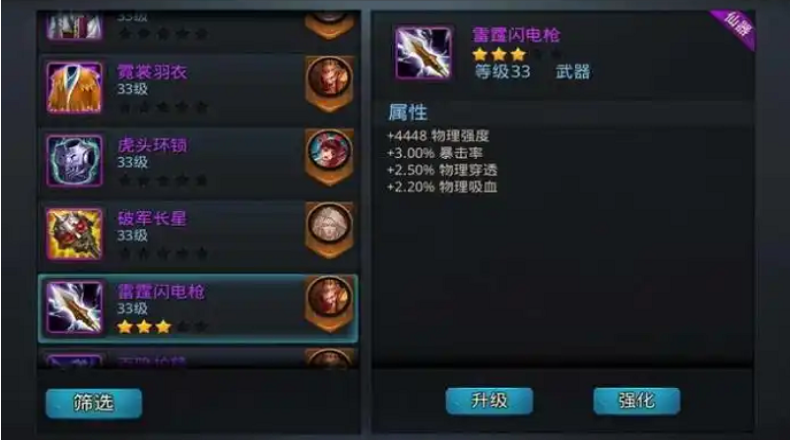
Task: Select the 雷霆闪电枪 spear icon in list
Action: pos(75,307)
